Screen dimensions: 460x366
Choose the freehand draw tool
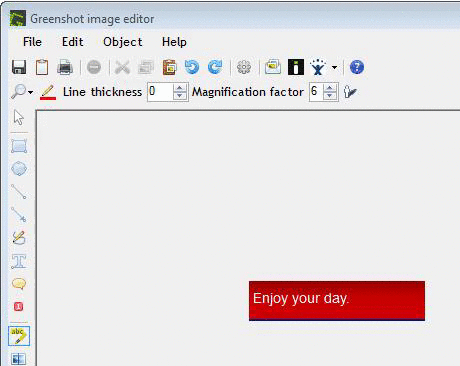coord(19,238)
